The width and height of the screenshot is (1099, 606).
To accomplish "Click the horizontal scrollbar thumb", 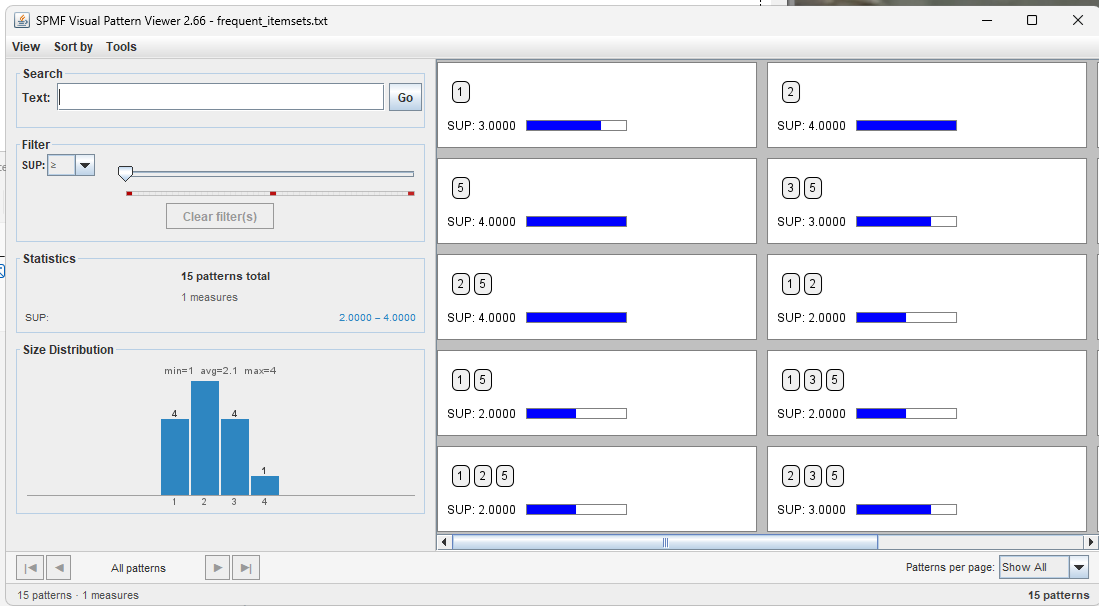I will [x=664, y=542].
